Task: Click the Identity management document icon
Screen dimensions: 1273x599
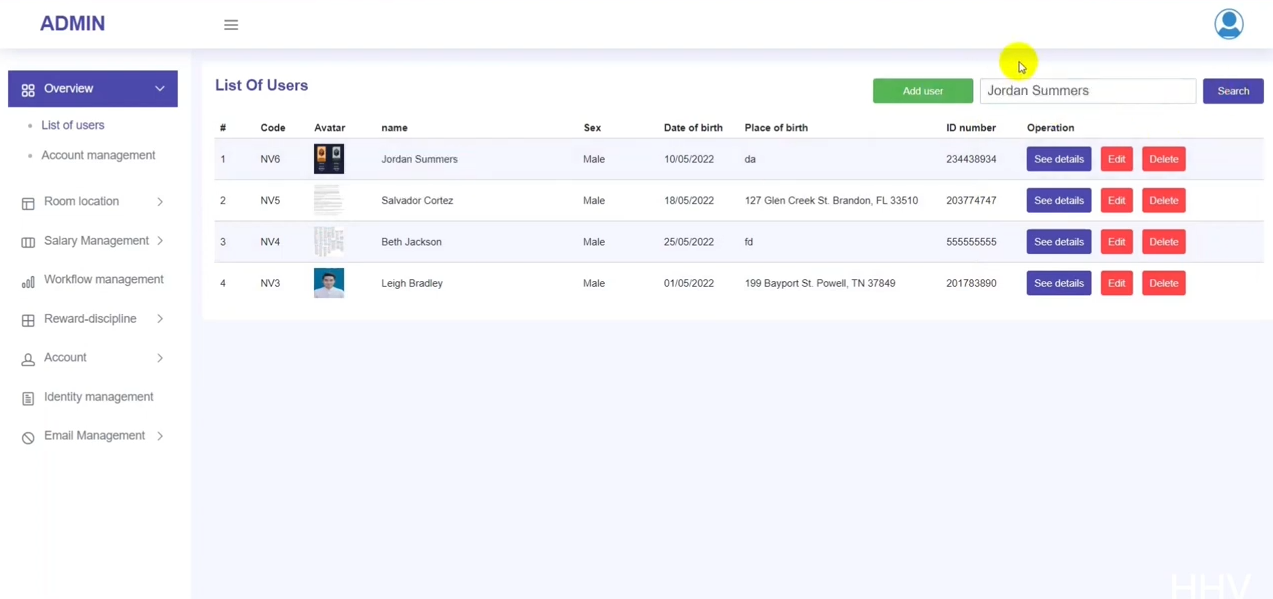Action: click(28, 398)
